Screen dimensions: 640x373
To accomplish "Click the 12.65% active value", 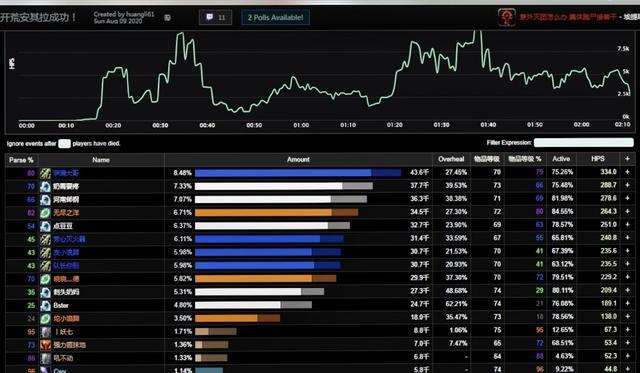I will (562, 330).
